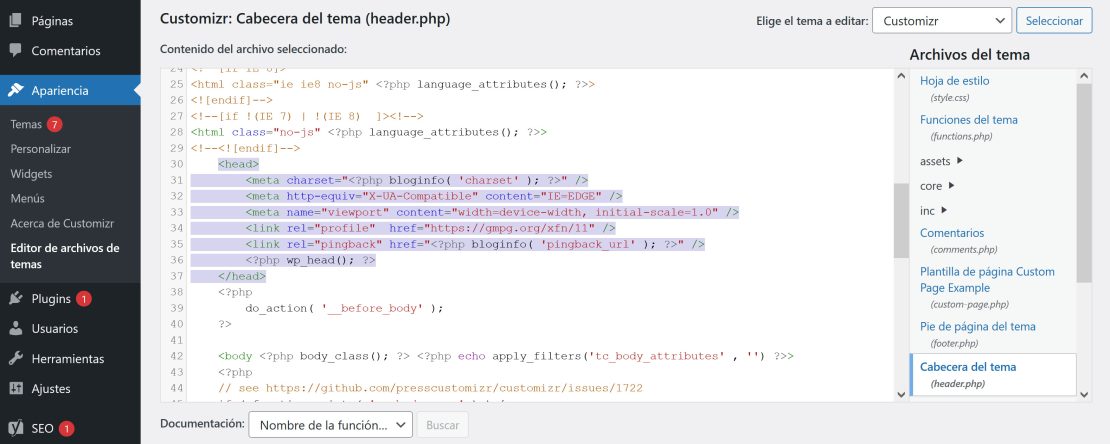Click the wp_head() line
Viewport: 1110px width, 444px height.
click(x=310, y=260)
